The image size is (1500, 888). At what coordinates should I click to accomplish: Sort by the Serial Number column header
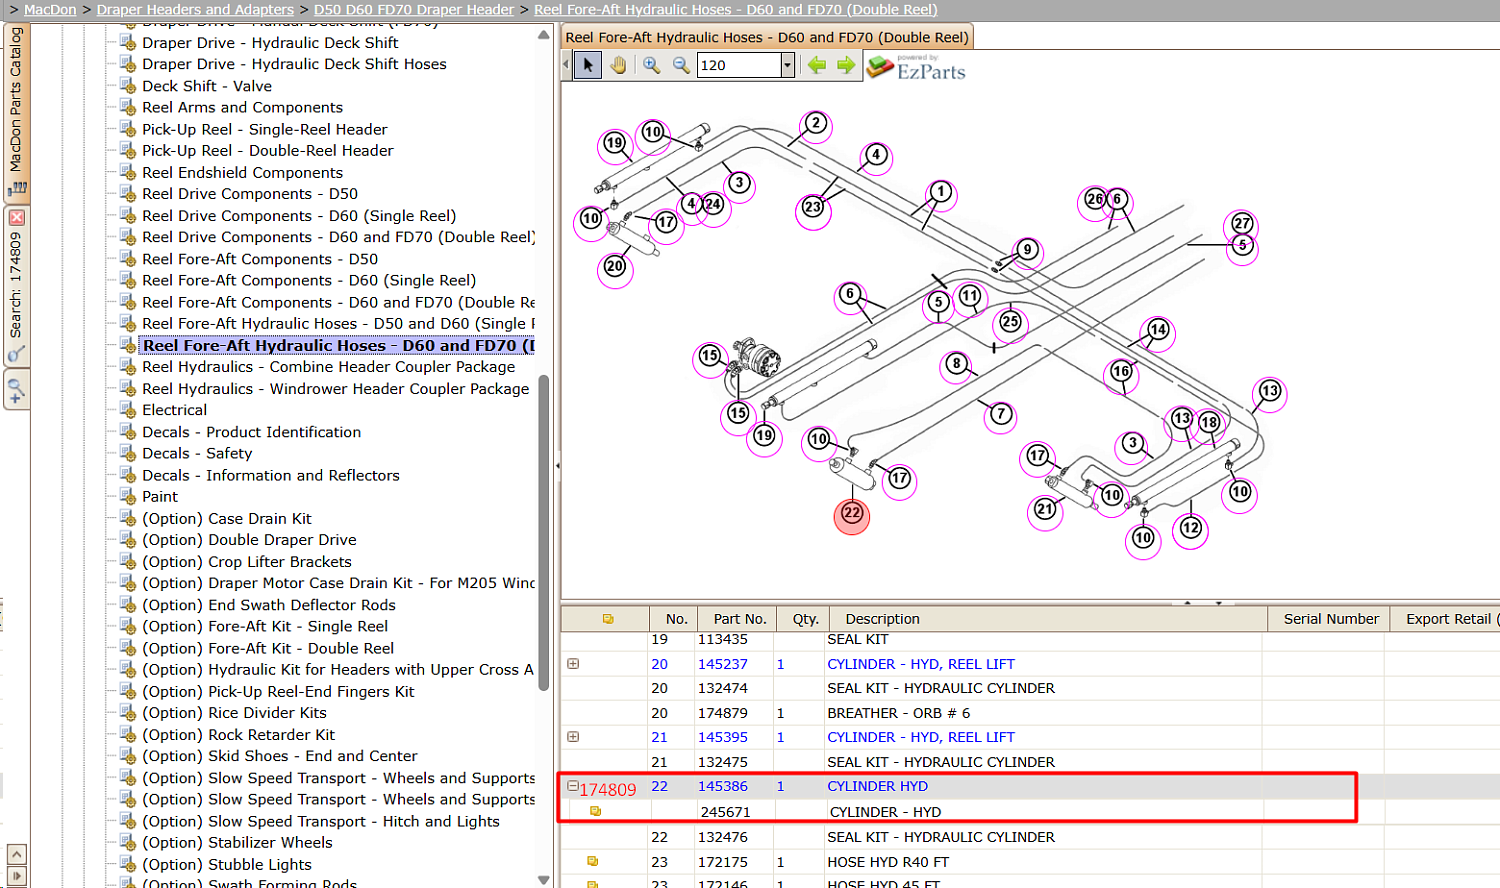coord(1331,619)
